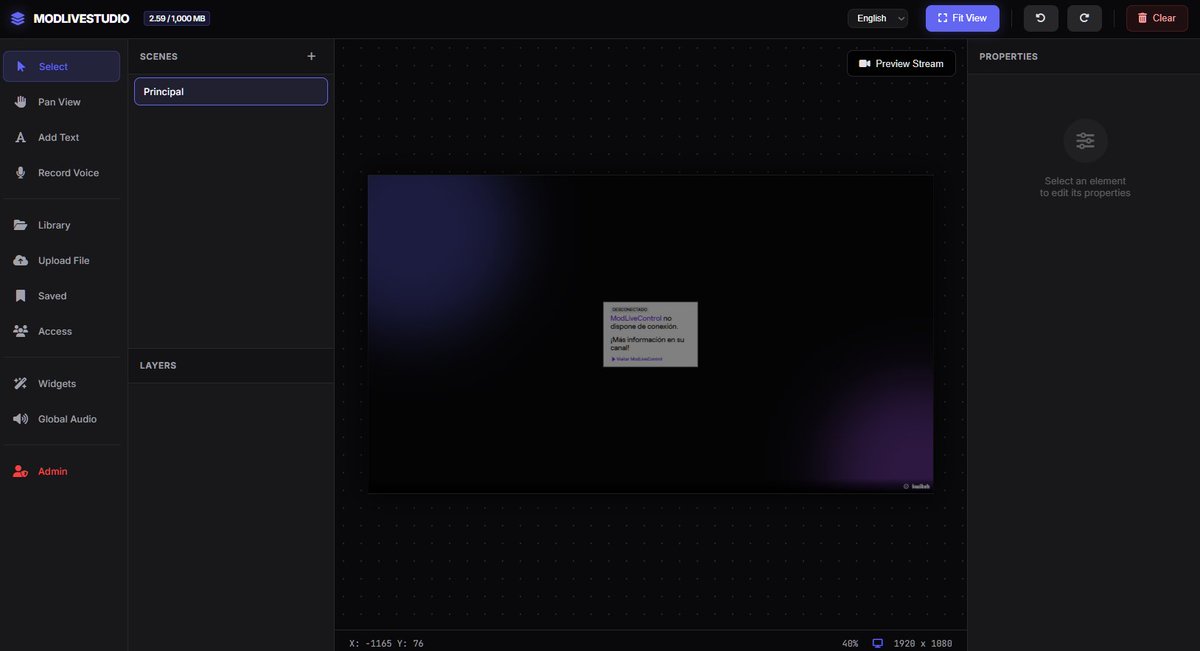1200x651 pixels.
Task: Open the Saved items section
Action: tap(61, 296)
